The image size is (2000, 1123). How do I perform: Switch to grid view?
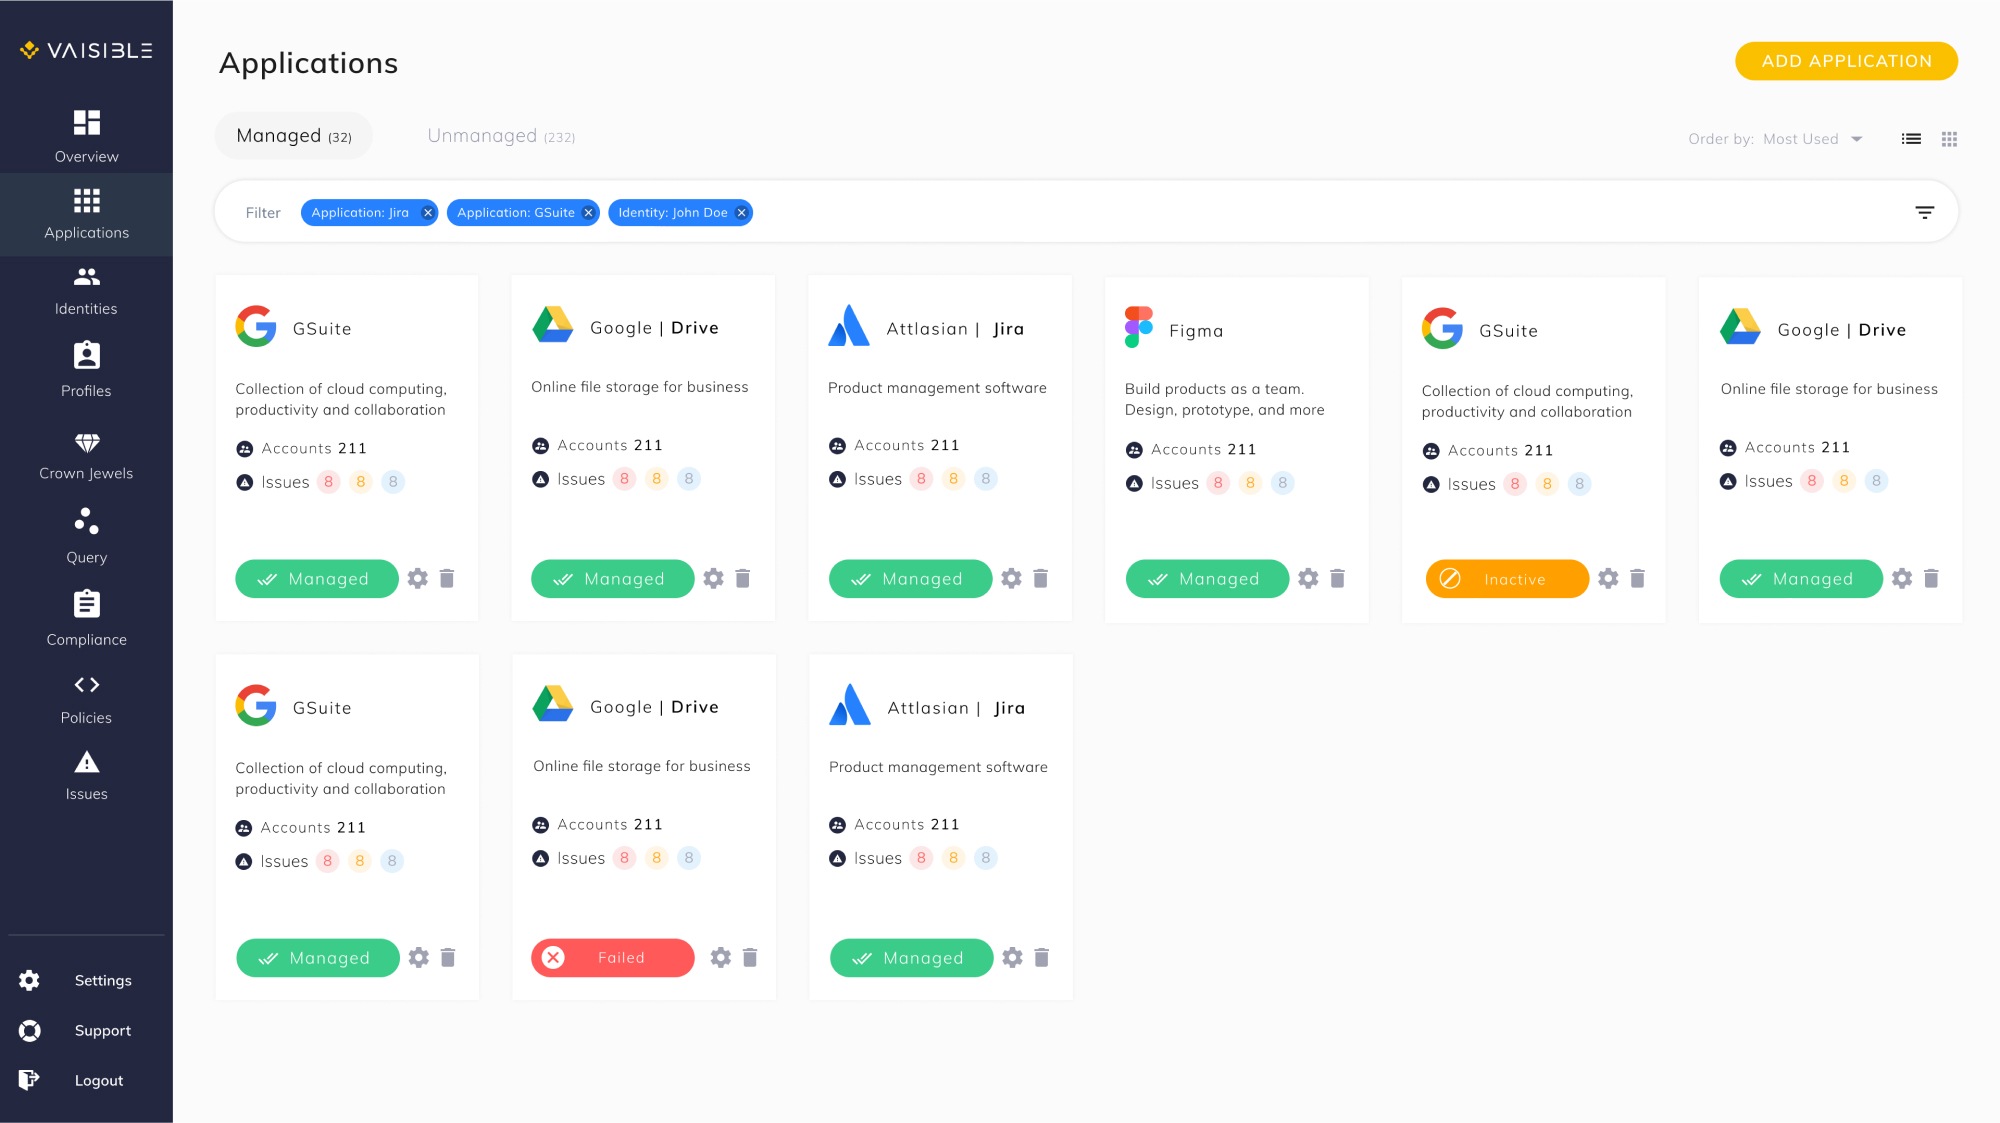point(1949,139)
